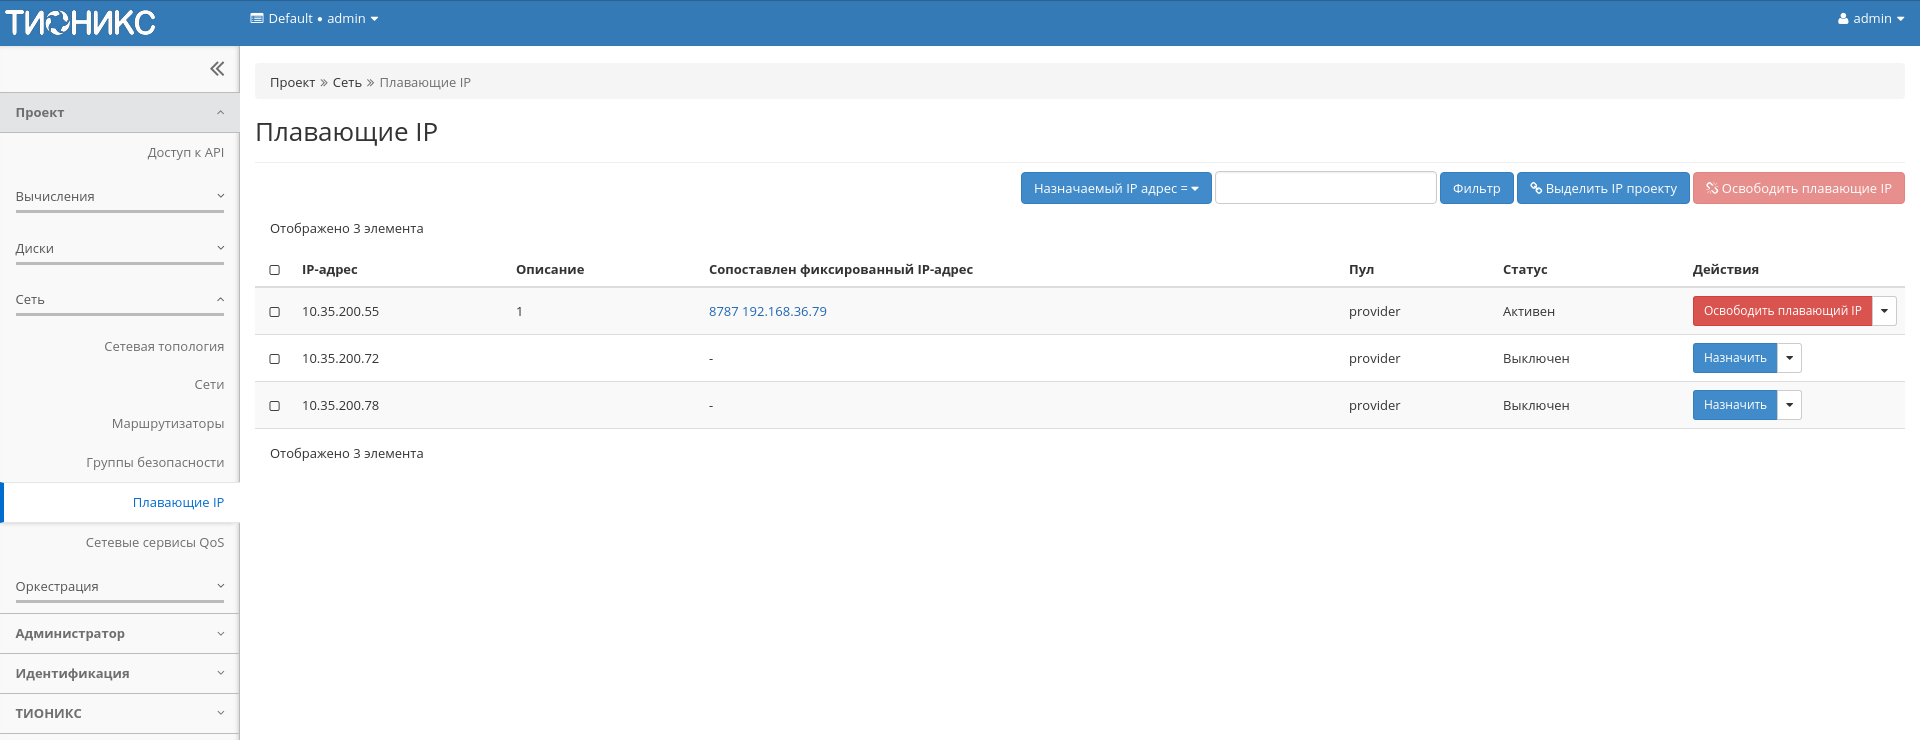
Task: Go to Сетевая топология menu item
Action: (164, 347)
